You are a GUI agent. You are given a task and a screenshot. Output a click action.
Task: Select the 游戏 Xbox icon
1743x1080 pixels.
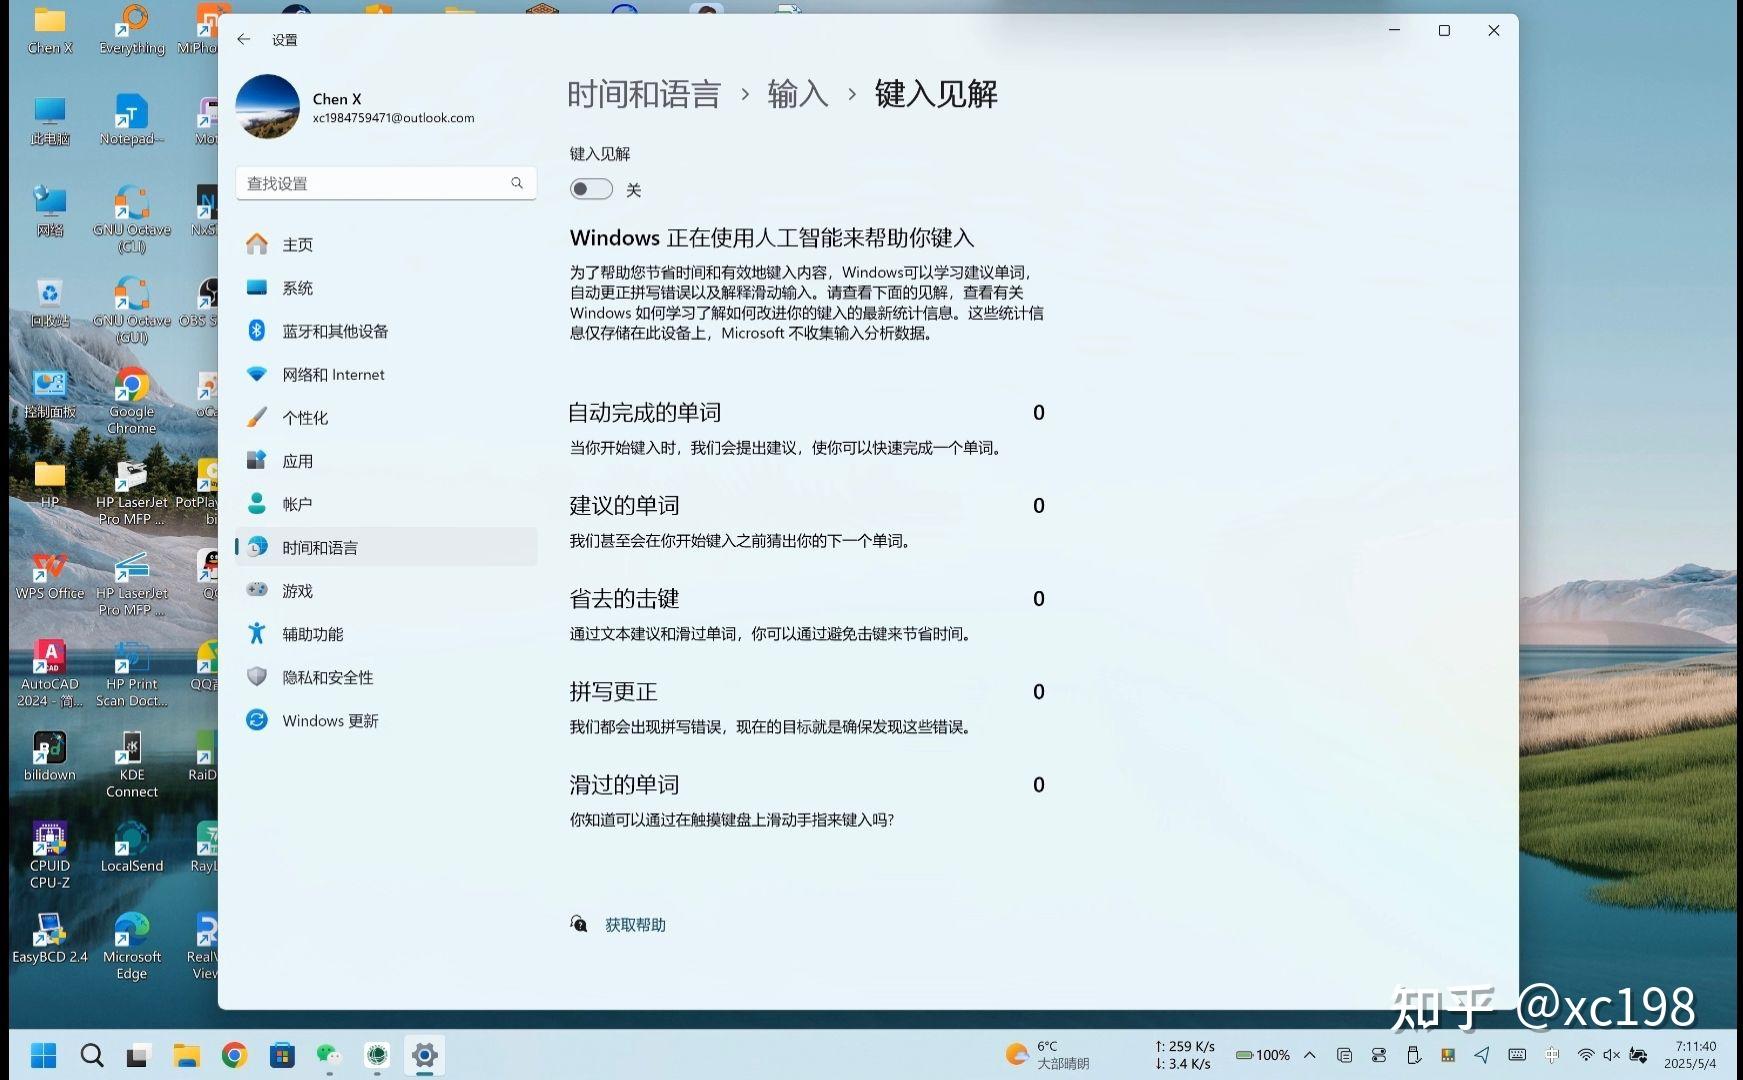pyautogui.click(x=257, y=590)
